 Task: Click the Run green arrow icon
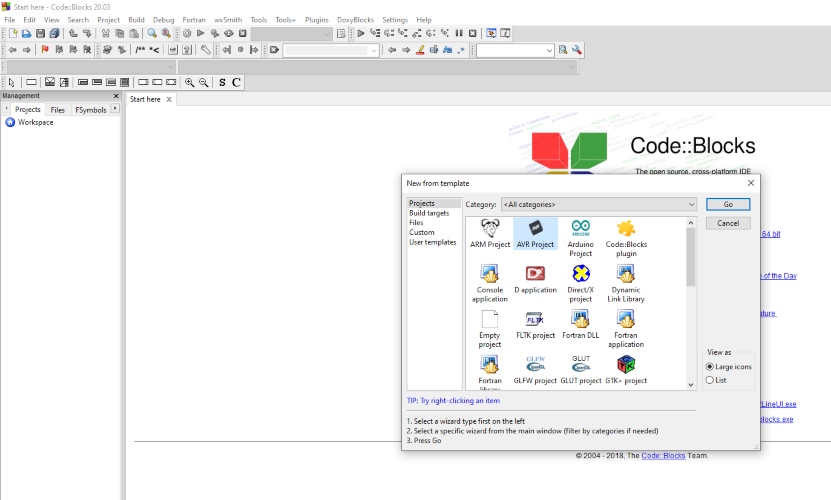point(200,33)
